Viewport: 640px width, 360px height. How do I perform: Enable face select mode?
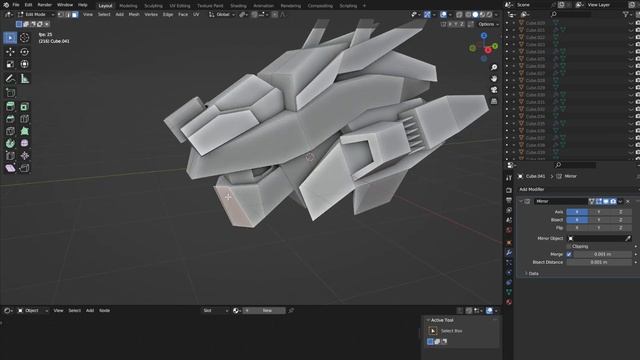[75, 15]
